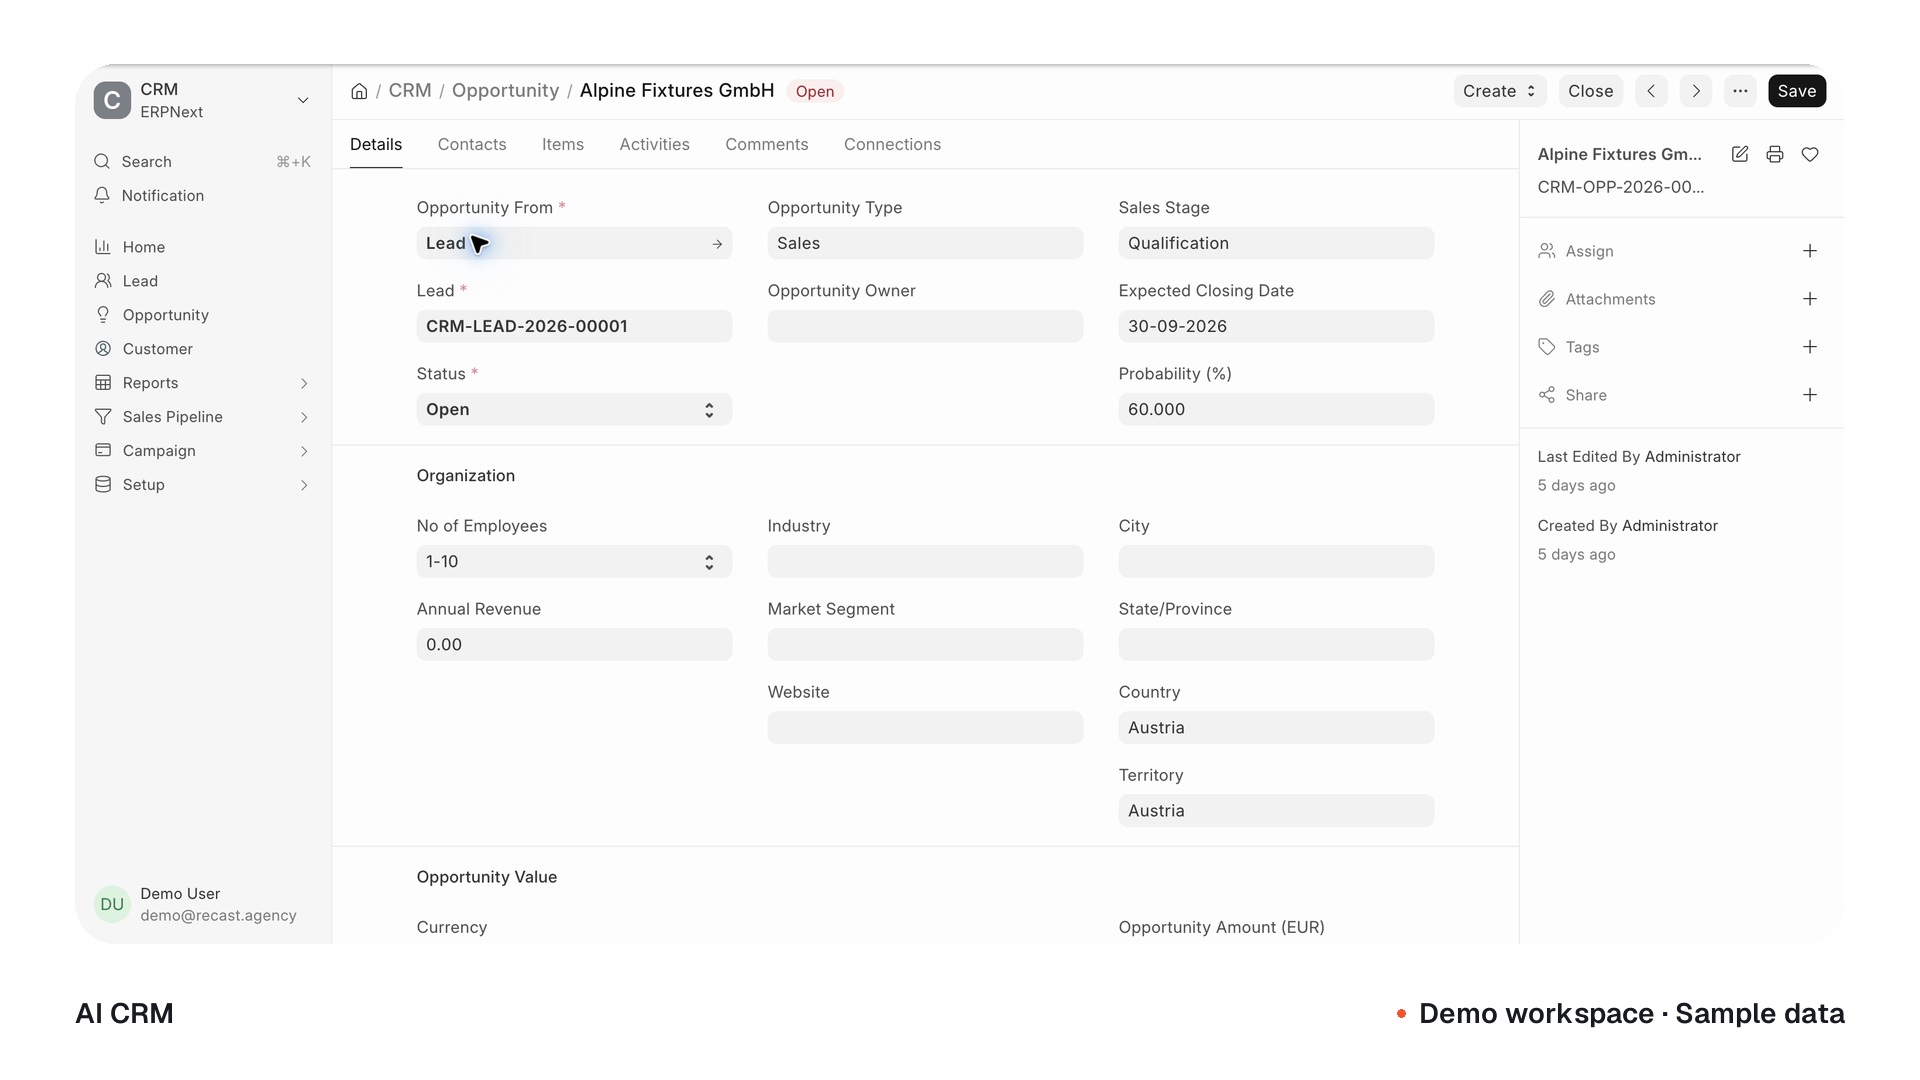This screenshot has height=1080, width=1920.
Task: Click the empty Market Segment field
Action: tap(925, 644)
